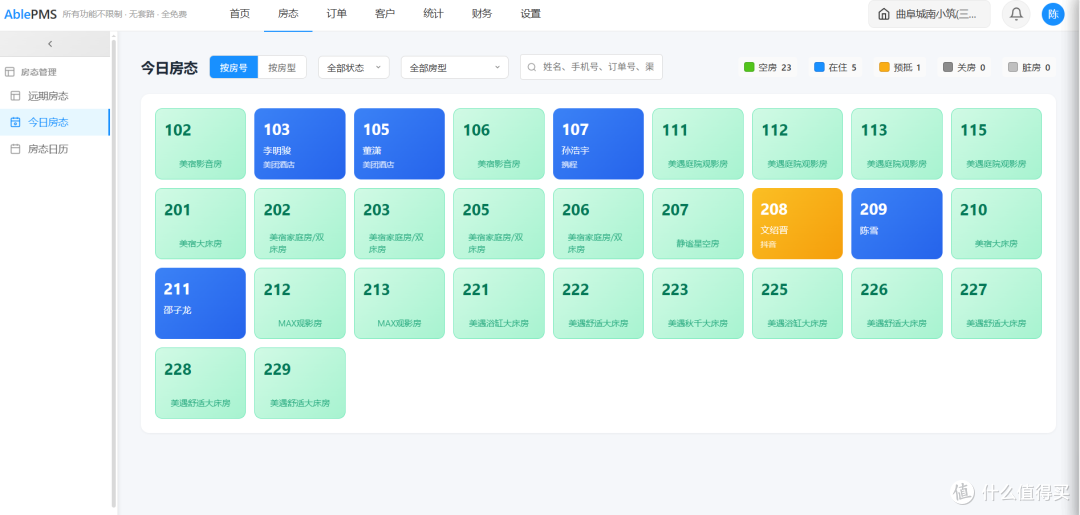The image size is (1080, 515).
Task: Open room 225 card
Action: tap(798, 304)
